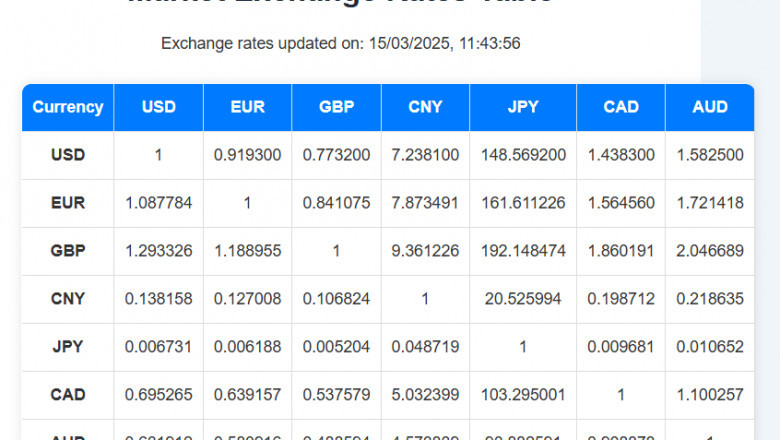
Task: Click the USD row label
Action: (68, 155)
